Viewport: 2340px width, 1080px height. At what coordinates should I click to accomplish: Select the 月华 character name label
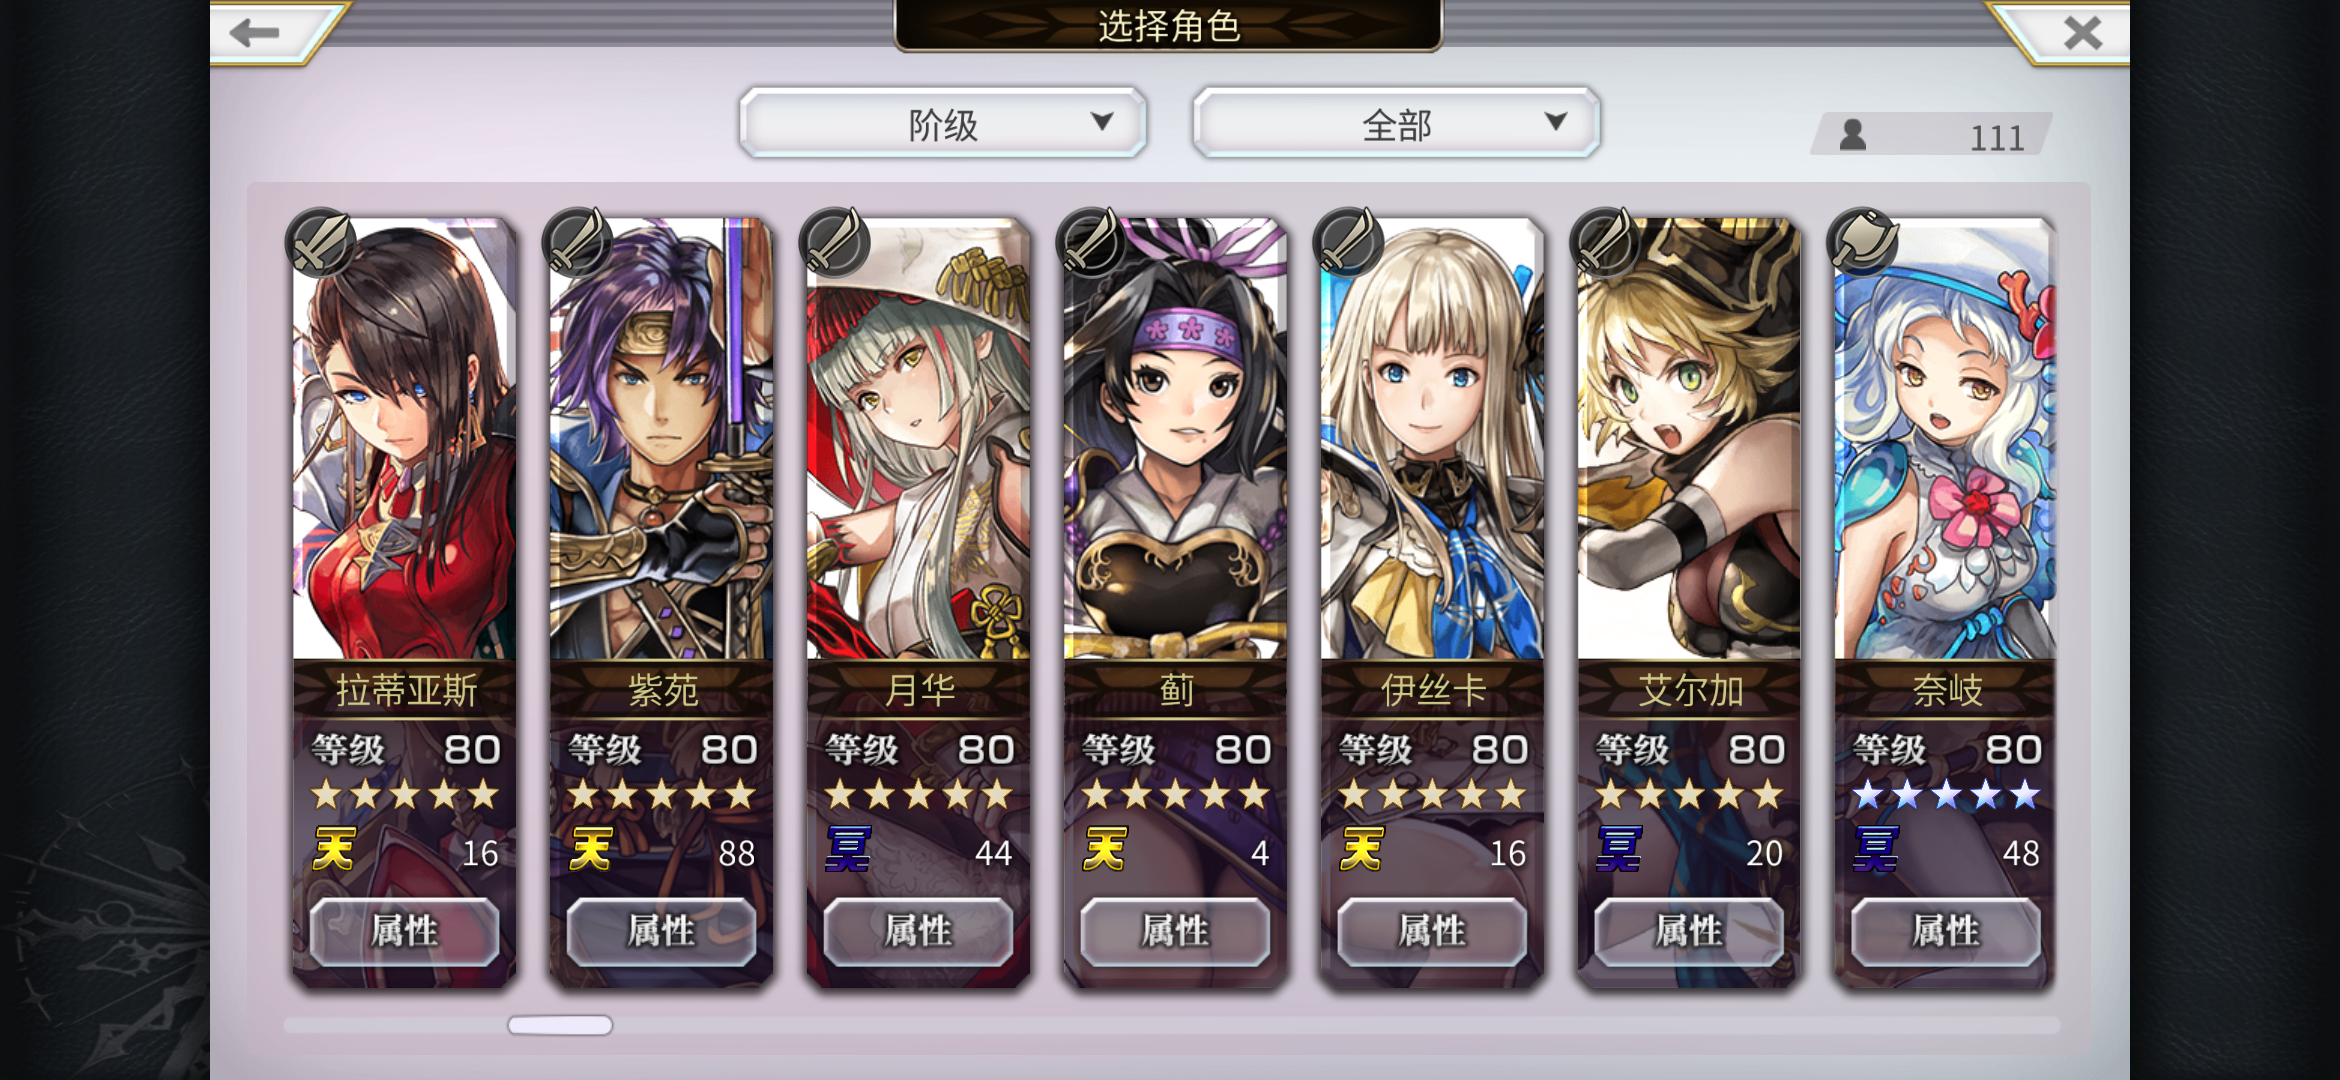(x=918, y=690)
